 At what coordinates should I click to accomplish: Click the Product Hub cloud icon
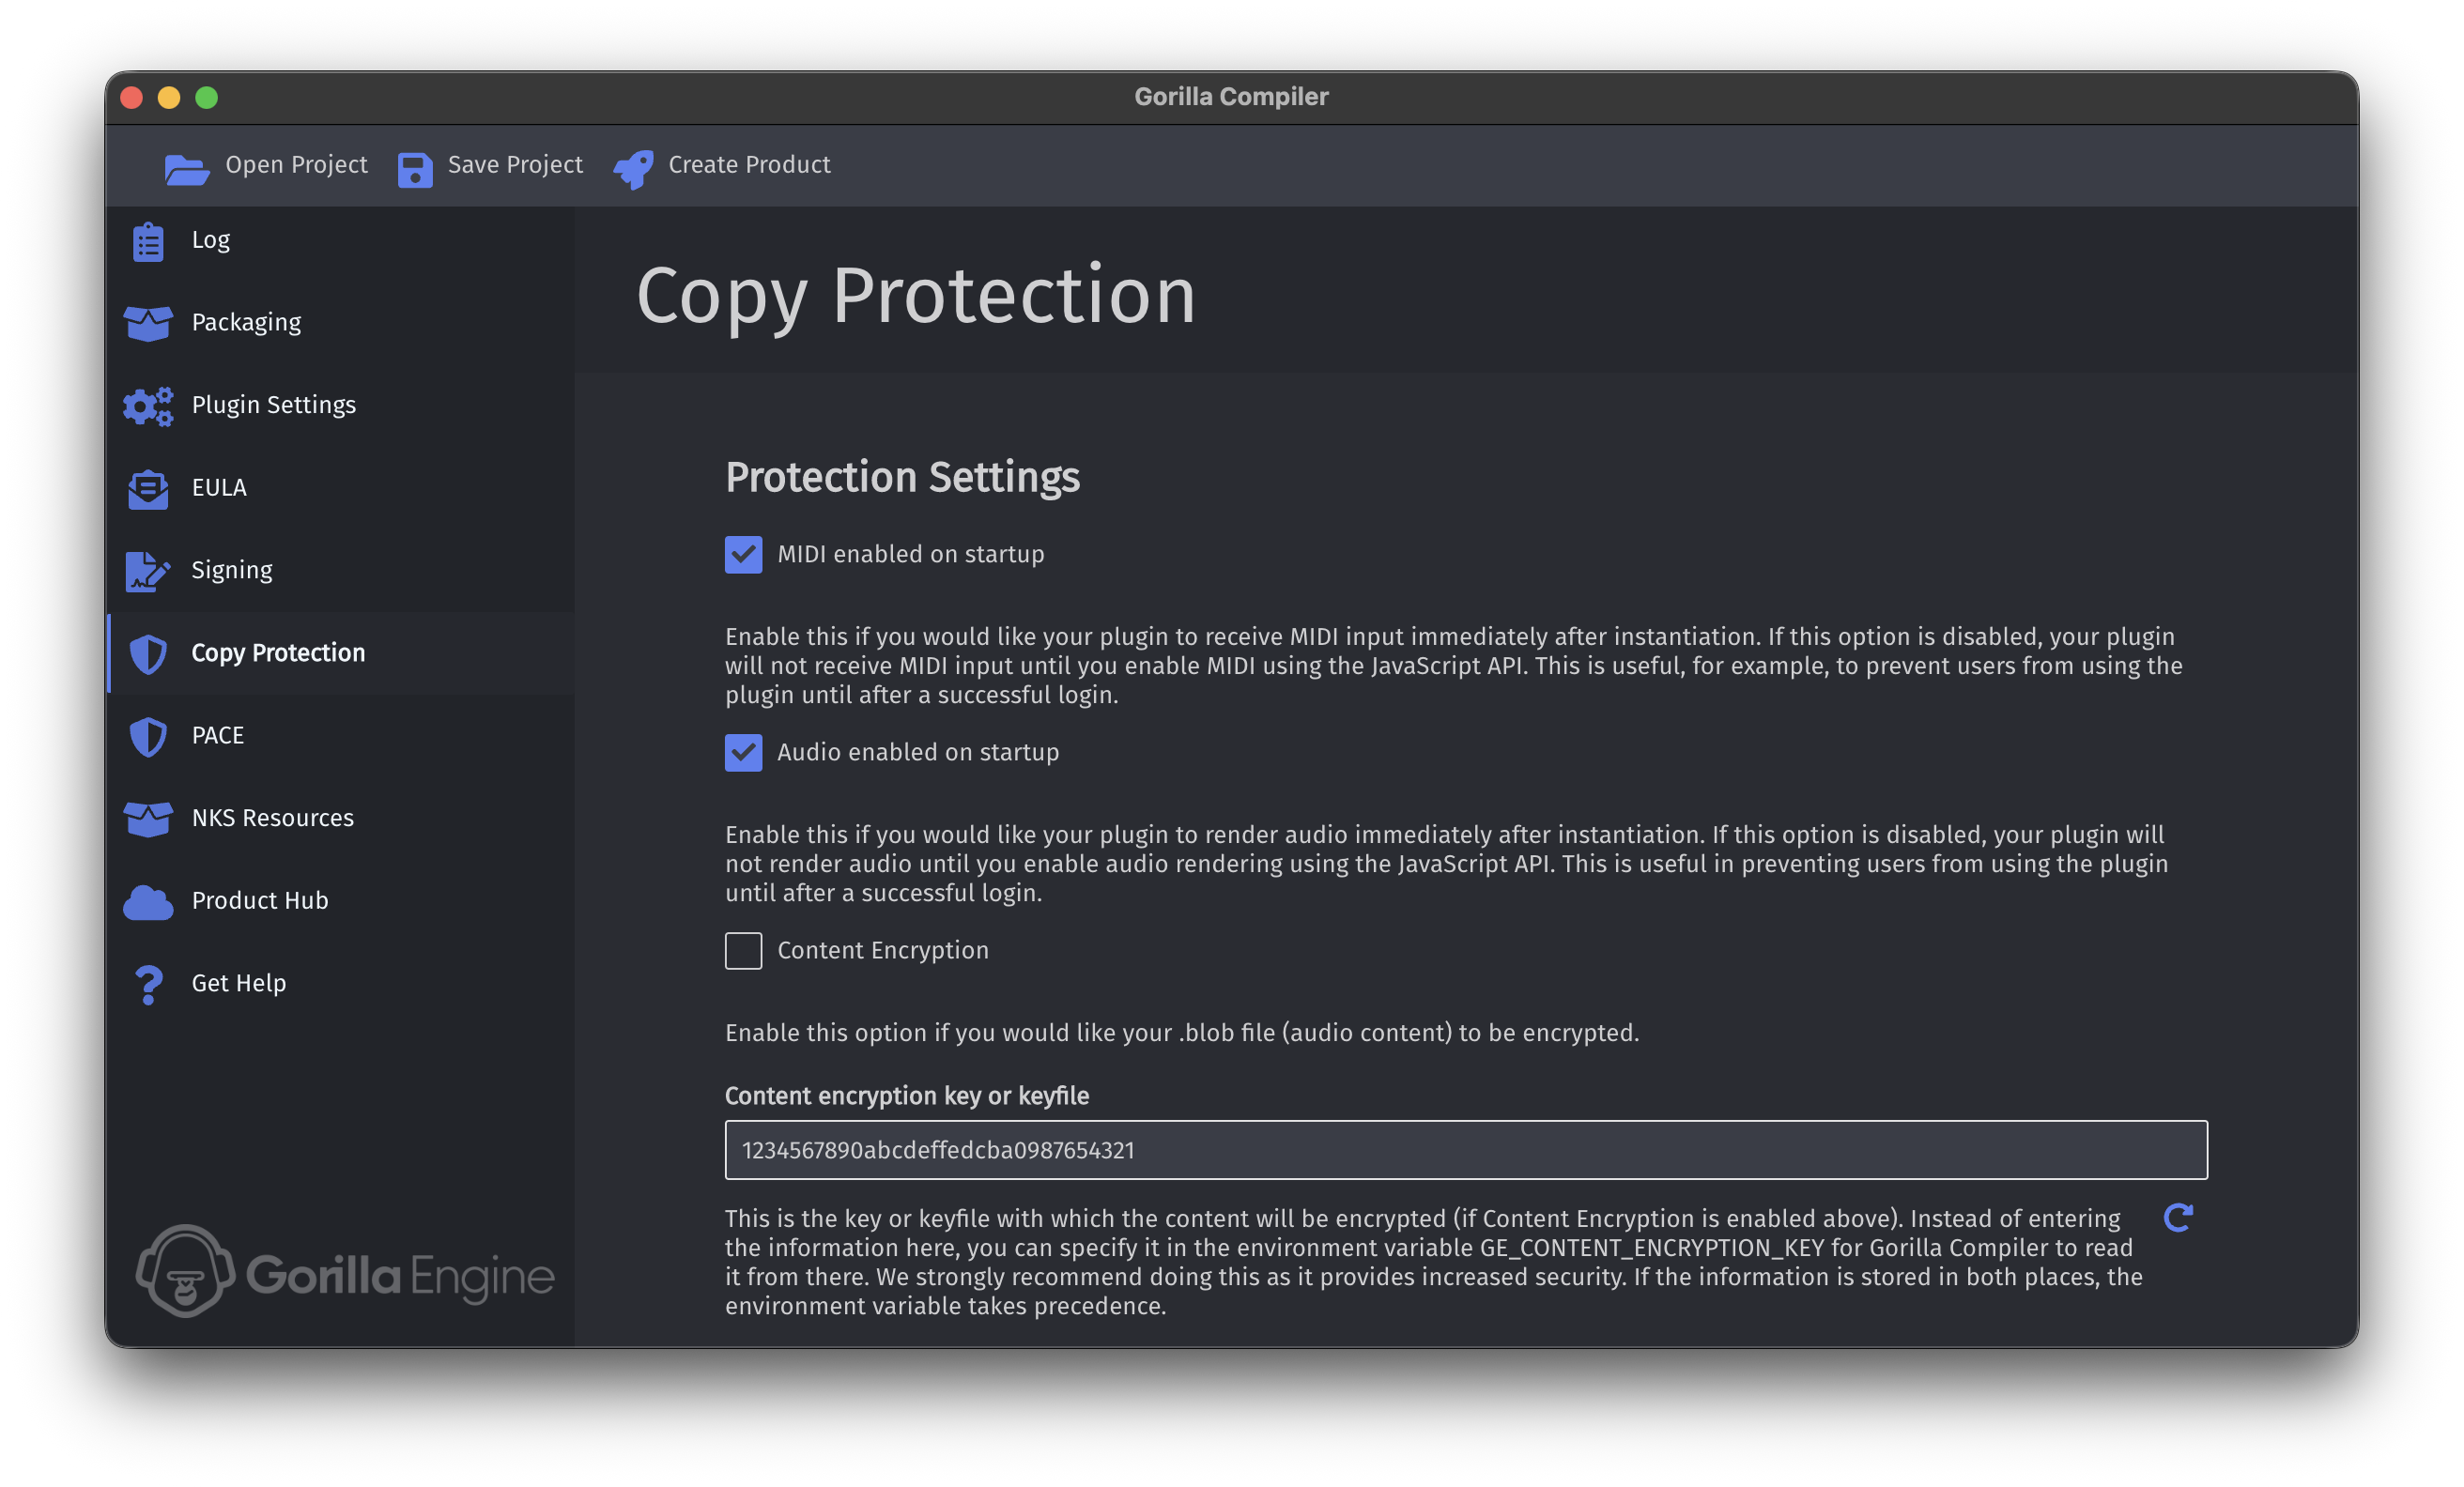pos(148,902)
